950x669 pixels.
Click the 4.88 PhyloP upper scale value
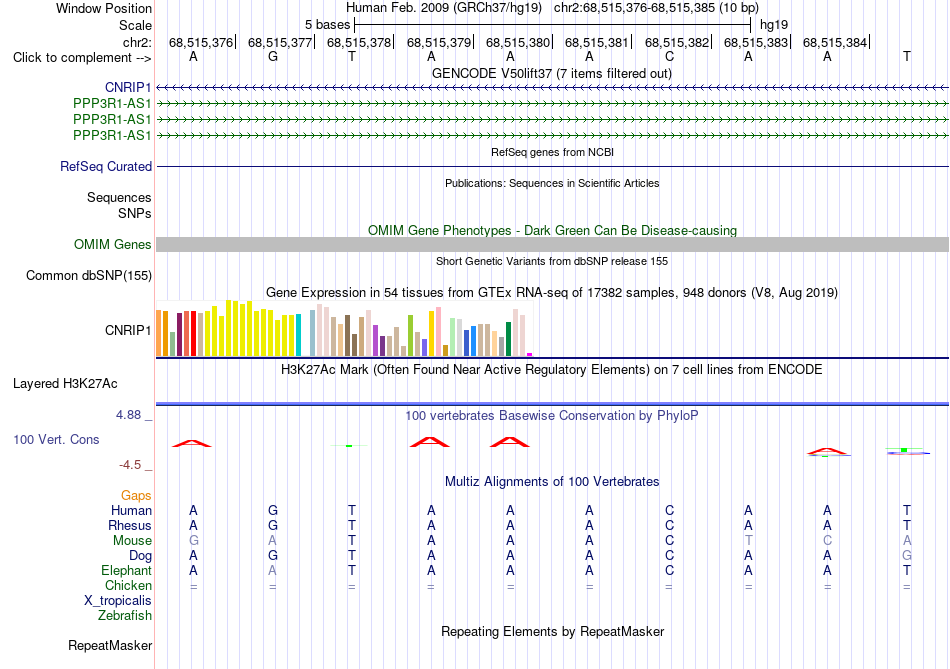[128, 415]
